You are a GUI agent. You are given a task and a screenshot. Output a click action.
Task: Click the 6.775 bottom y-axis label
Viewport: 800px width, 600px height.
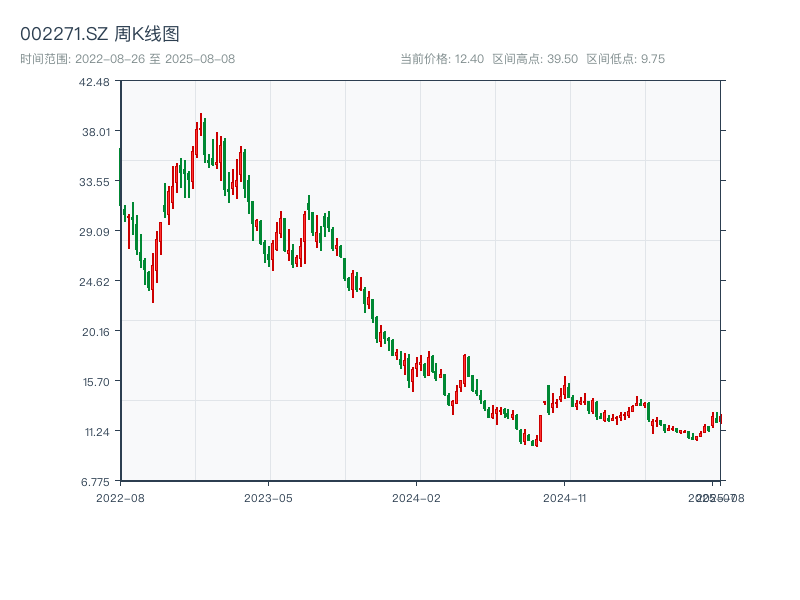pyautogui.click(x=94, y=482)
